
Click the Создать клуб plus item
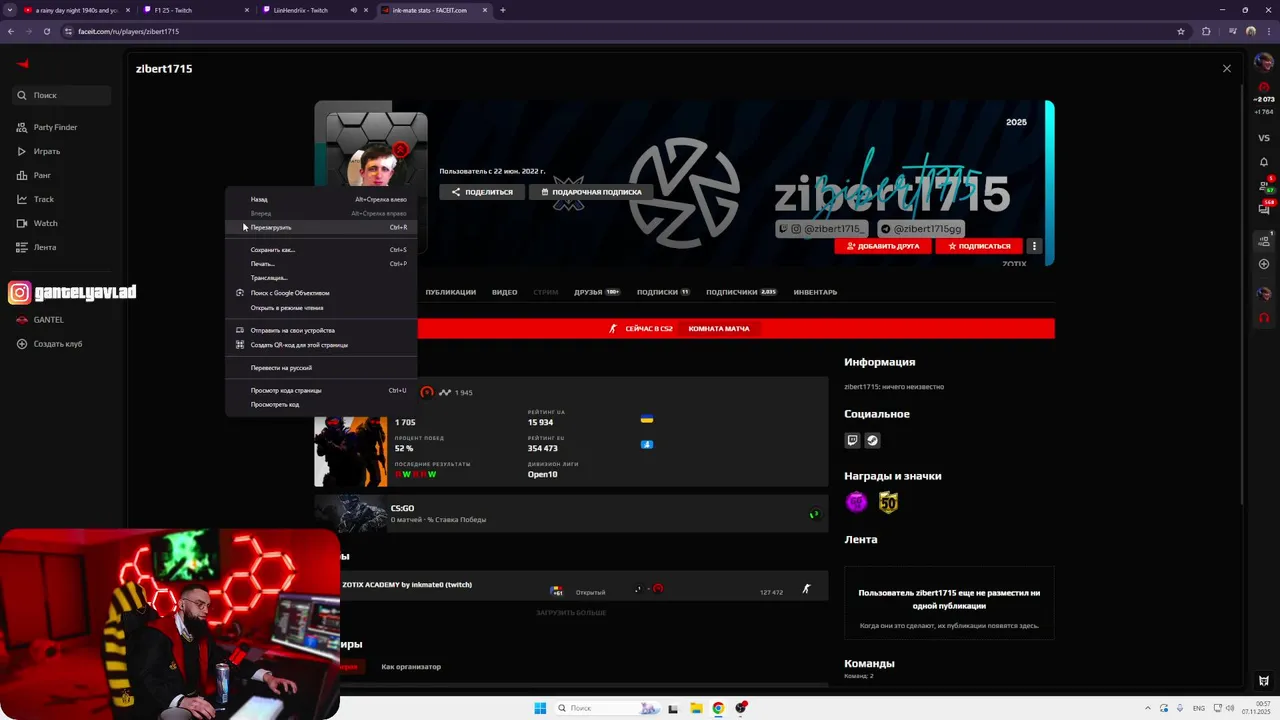click(x=49, y=344)
